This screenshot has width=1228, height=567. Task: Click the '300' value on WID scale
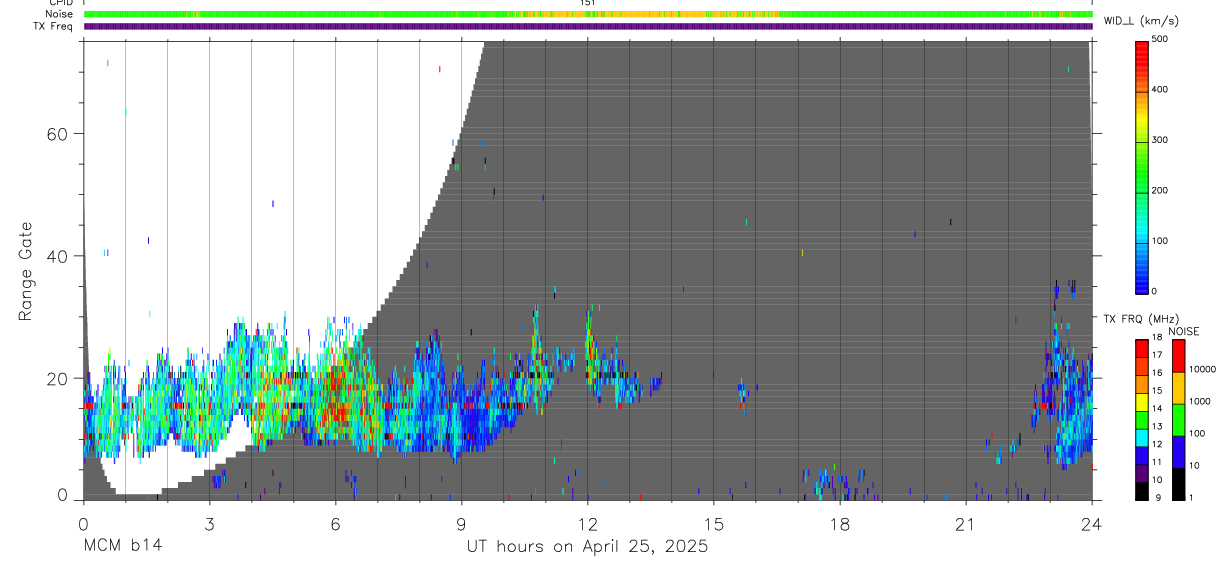1160,140
